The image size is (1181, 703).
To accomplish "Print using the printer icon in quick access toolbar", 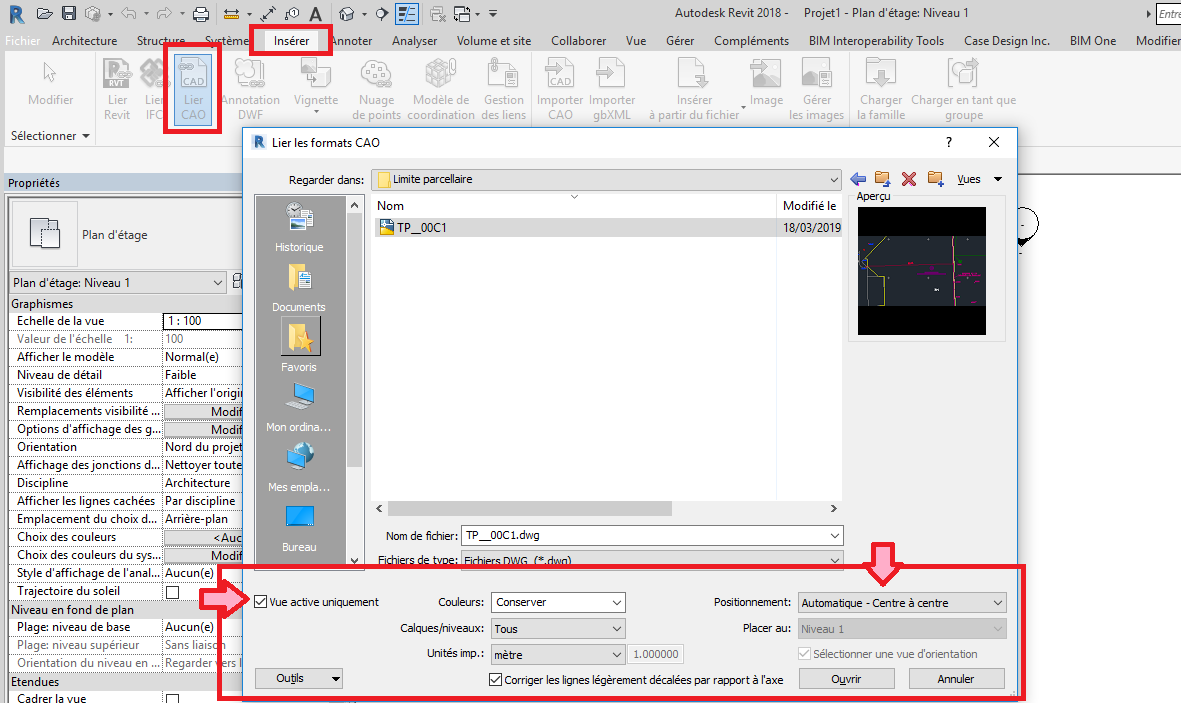I will [x=200, y=14].
